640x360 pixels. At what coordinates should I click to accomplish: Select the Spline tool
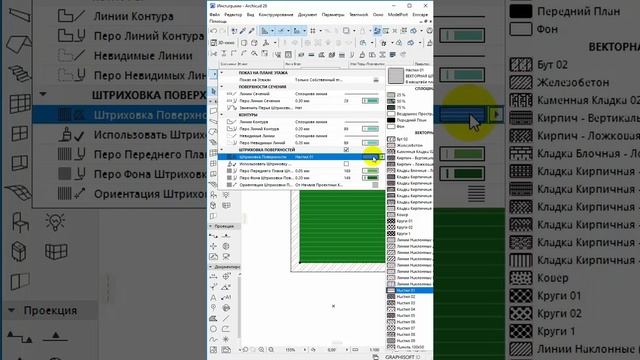click(213, 340)
